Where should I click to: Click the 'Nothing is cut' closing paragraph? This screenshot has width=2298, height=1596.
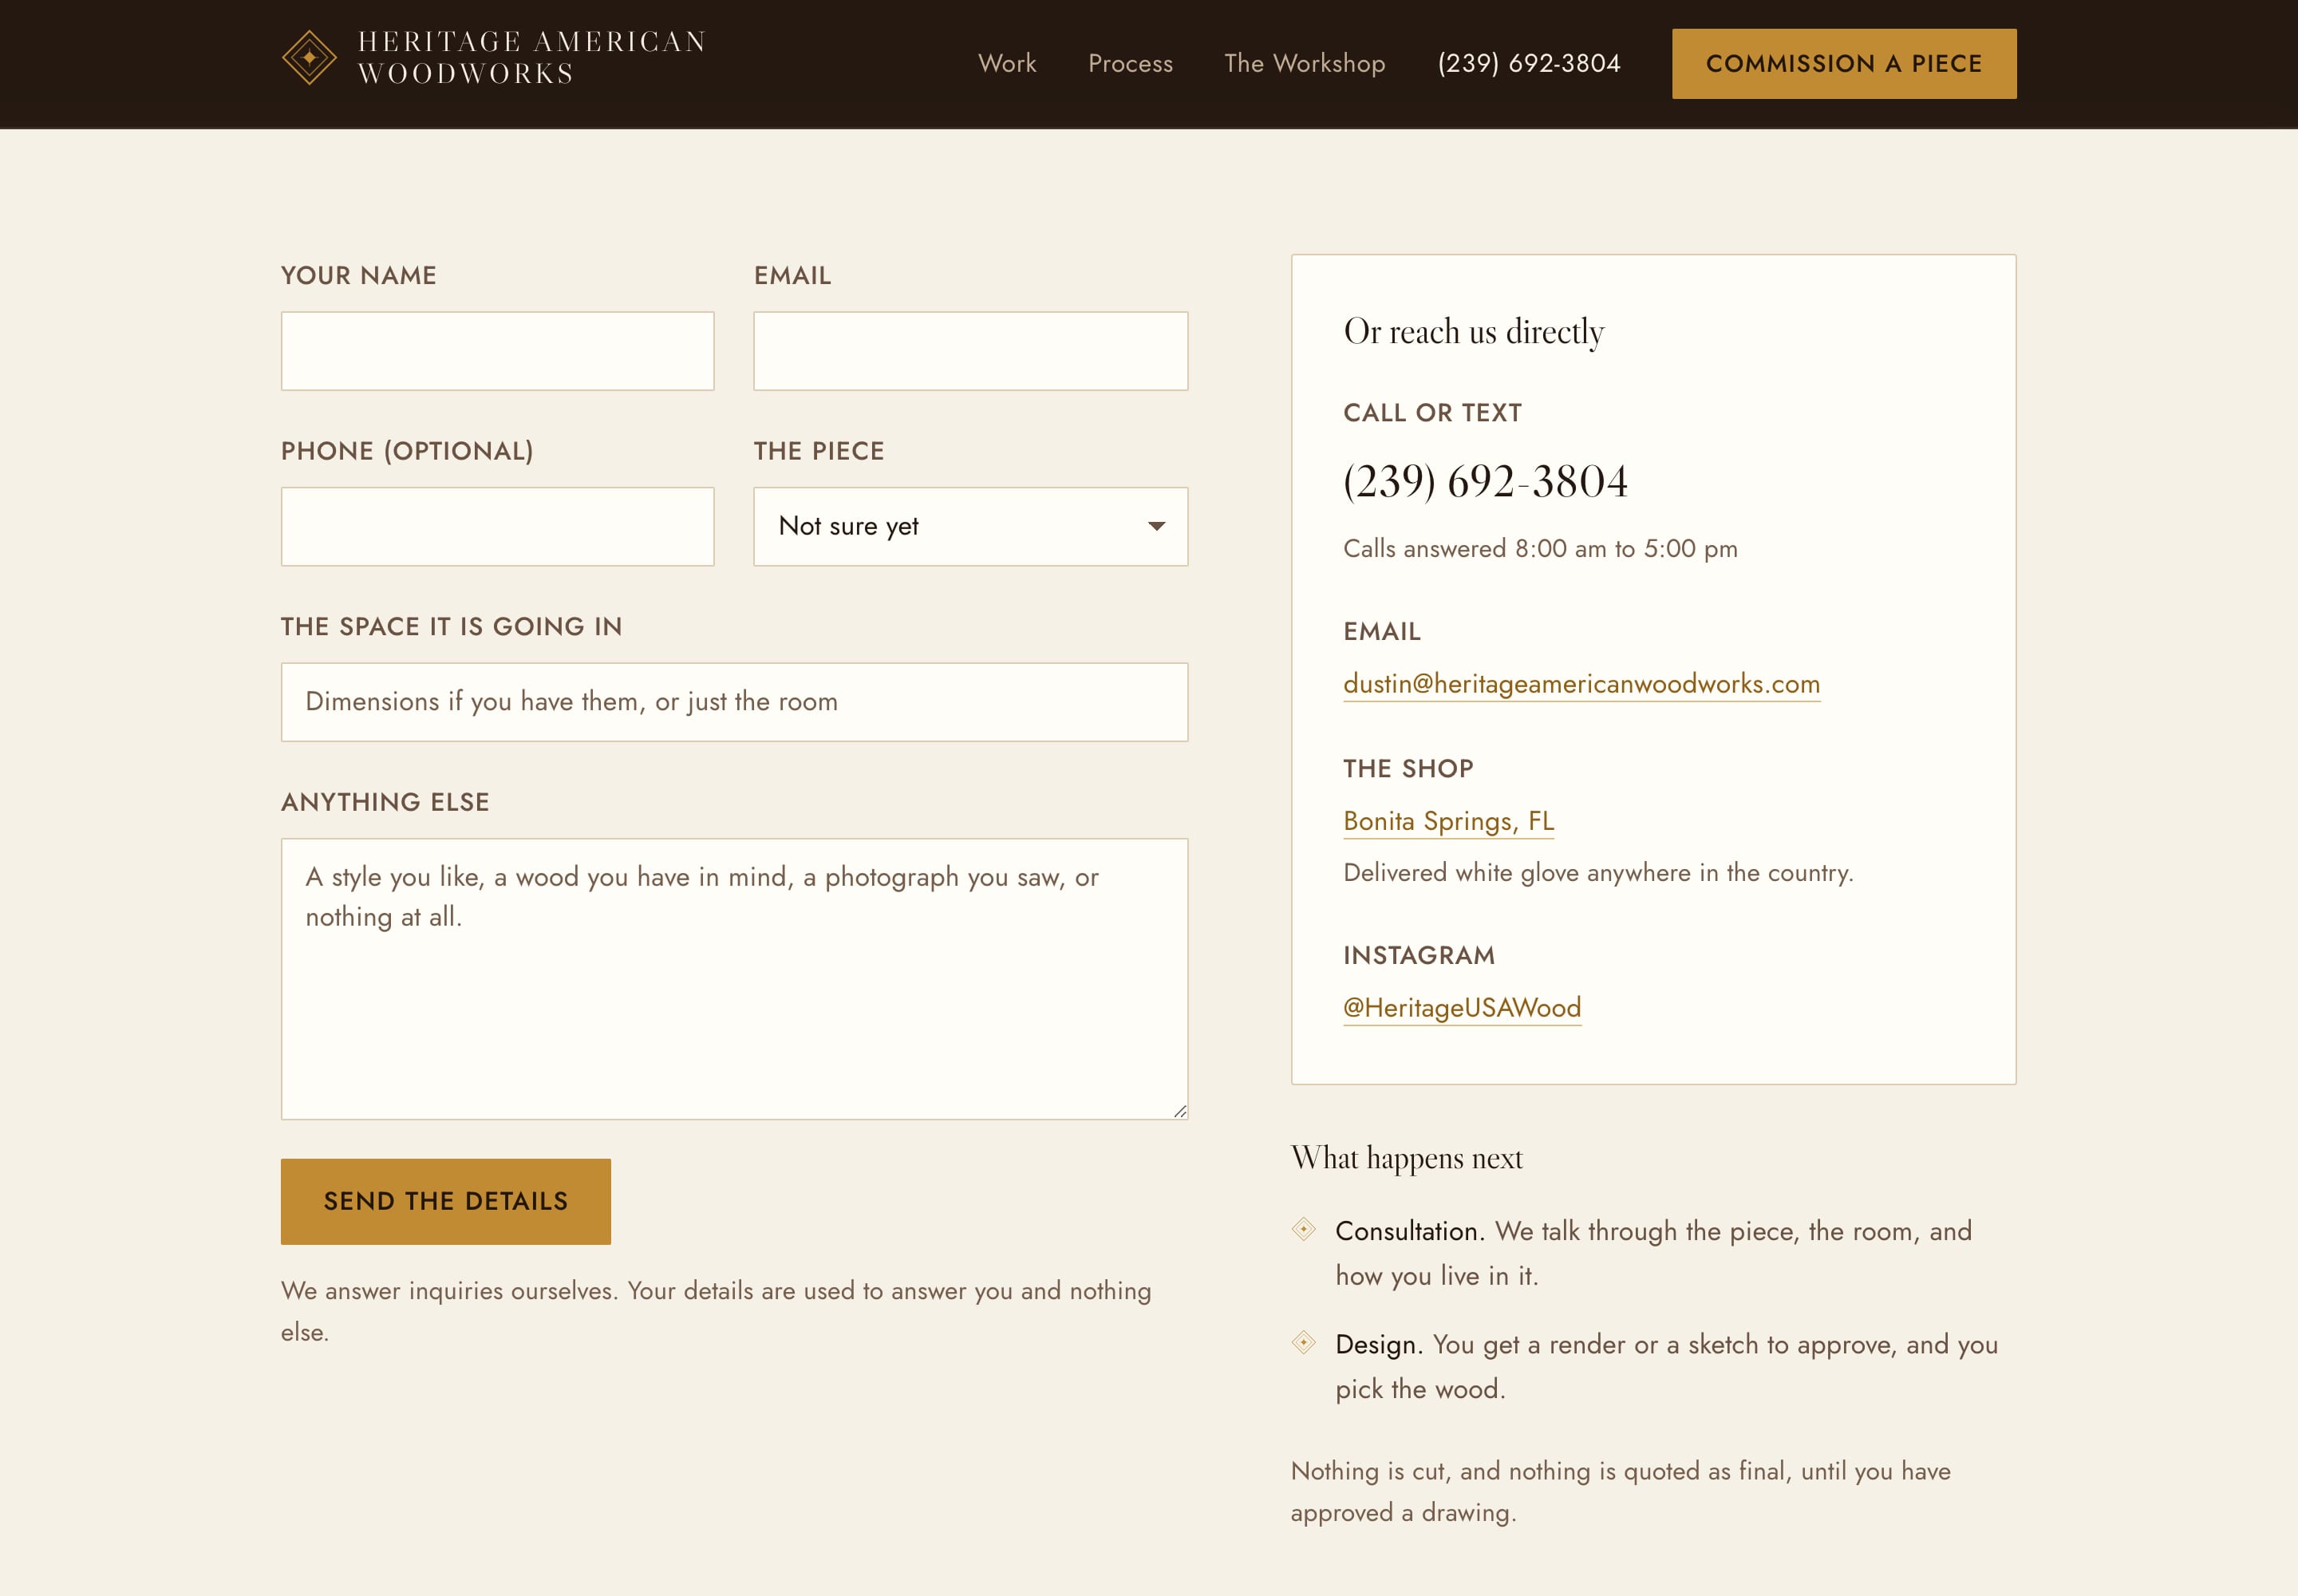pyautogui.click(x=1621, y=1492)
